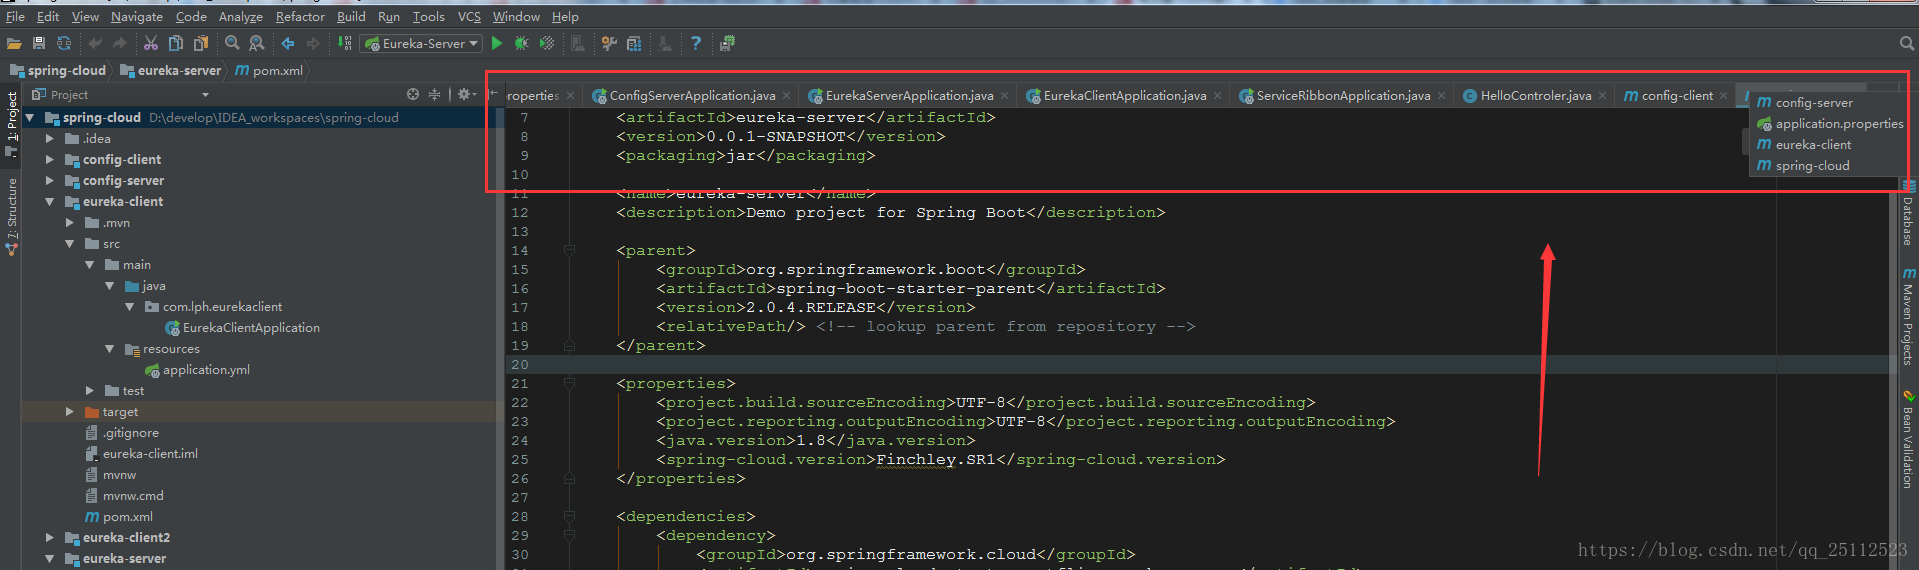1919x570 pixels.
Task: Select spring-cloud in hidden tabs popup
Action: tap(1826, 166)
